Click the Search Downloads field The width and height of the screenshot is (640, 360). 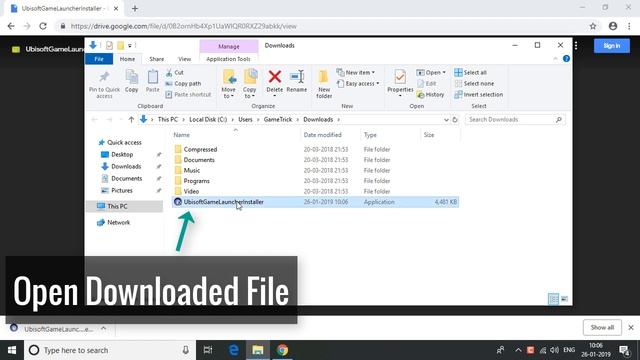(x=515, y=120)
